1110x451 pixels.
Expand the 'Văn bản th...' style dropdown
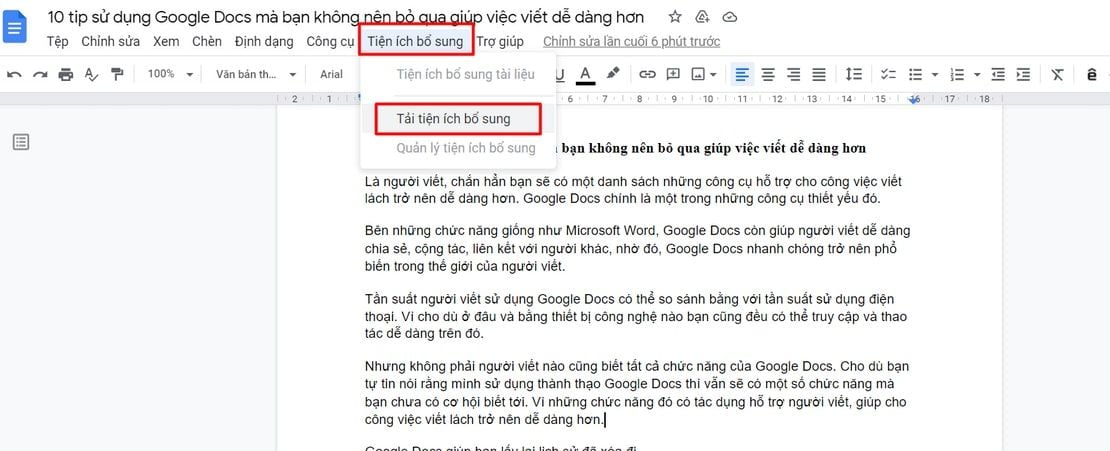click(256, 74)
